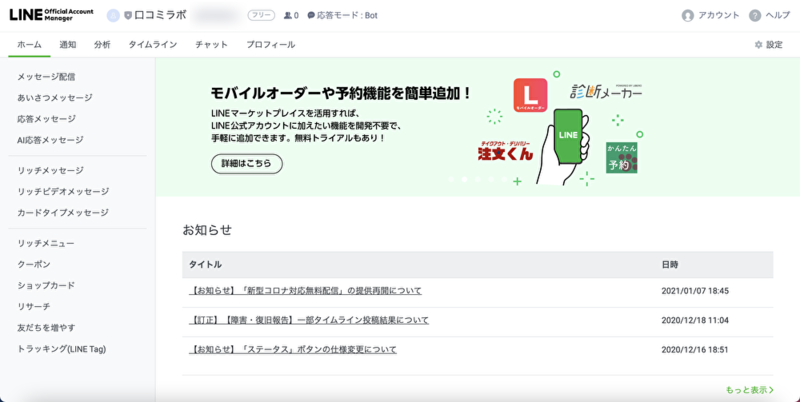Click the verification shield icon beside 口コミラボ
This screenshot has width=800, height=402.
[x=128, y=15]
